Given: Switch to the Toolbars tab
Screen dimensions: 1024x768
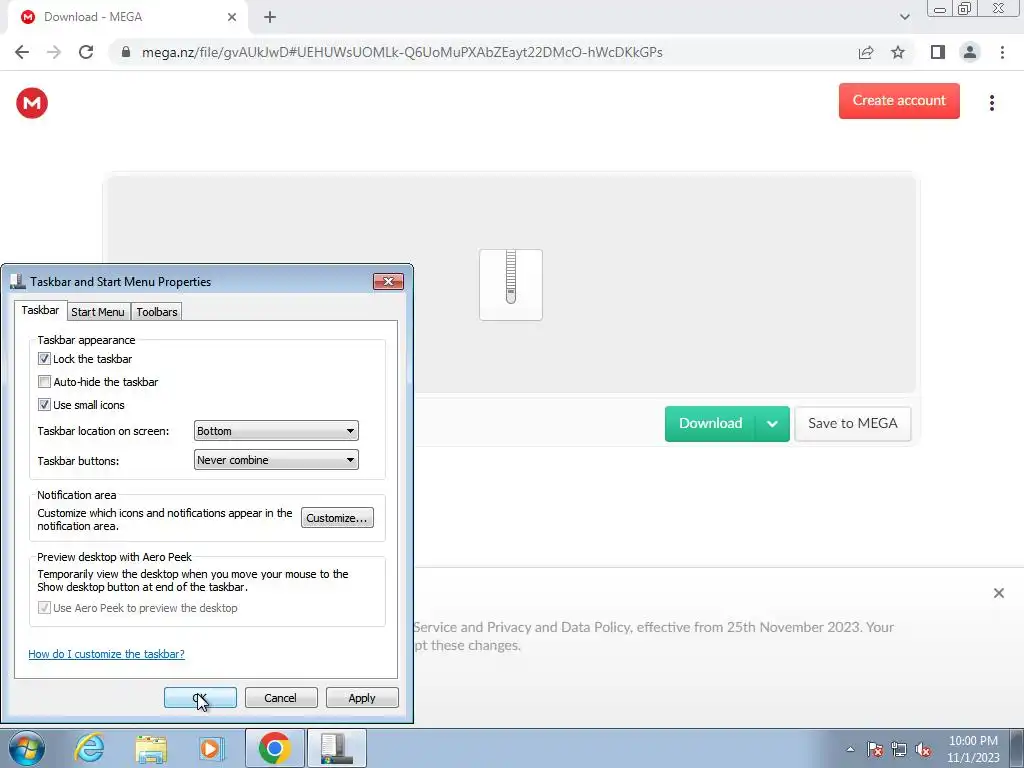Looking at the screenshot, I should [157, 312].
